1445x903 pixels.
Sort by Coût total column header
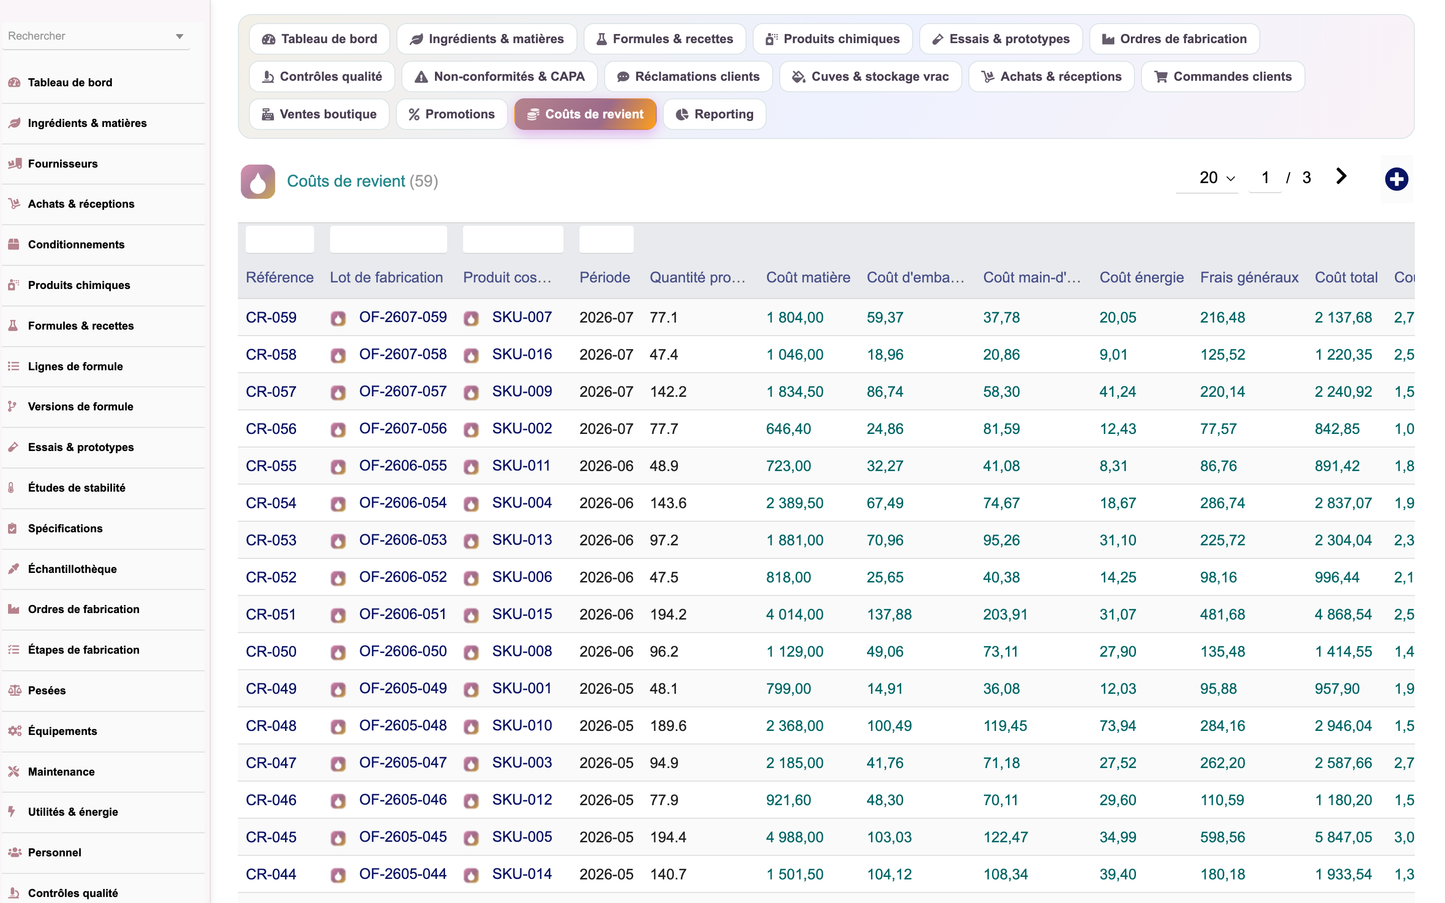tap(1346, 277)
